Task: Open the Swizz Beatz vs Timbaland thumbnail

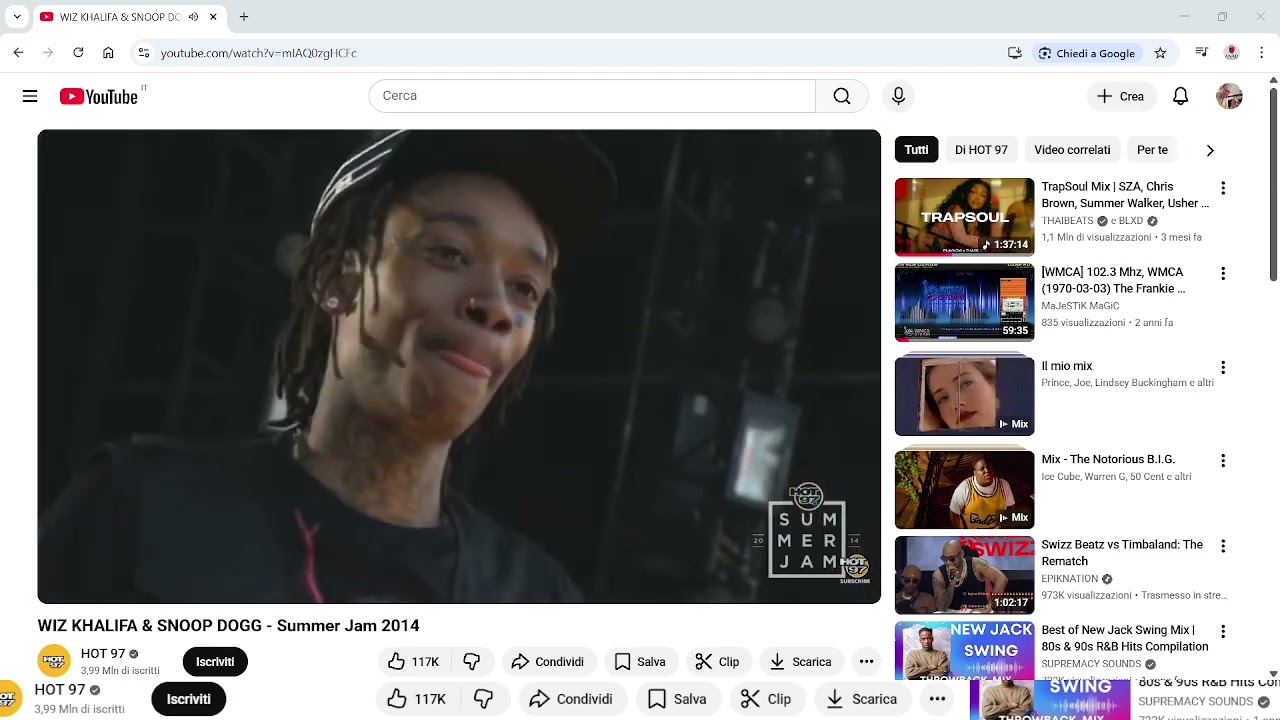Action: [964, 575]
